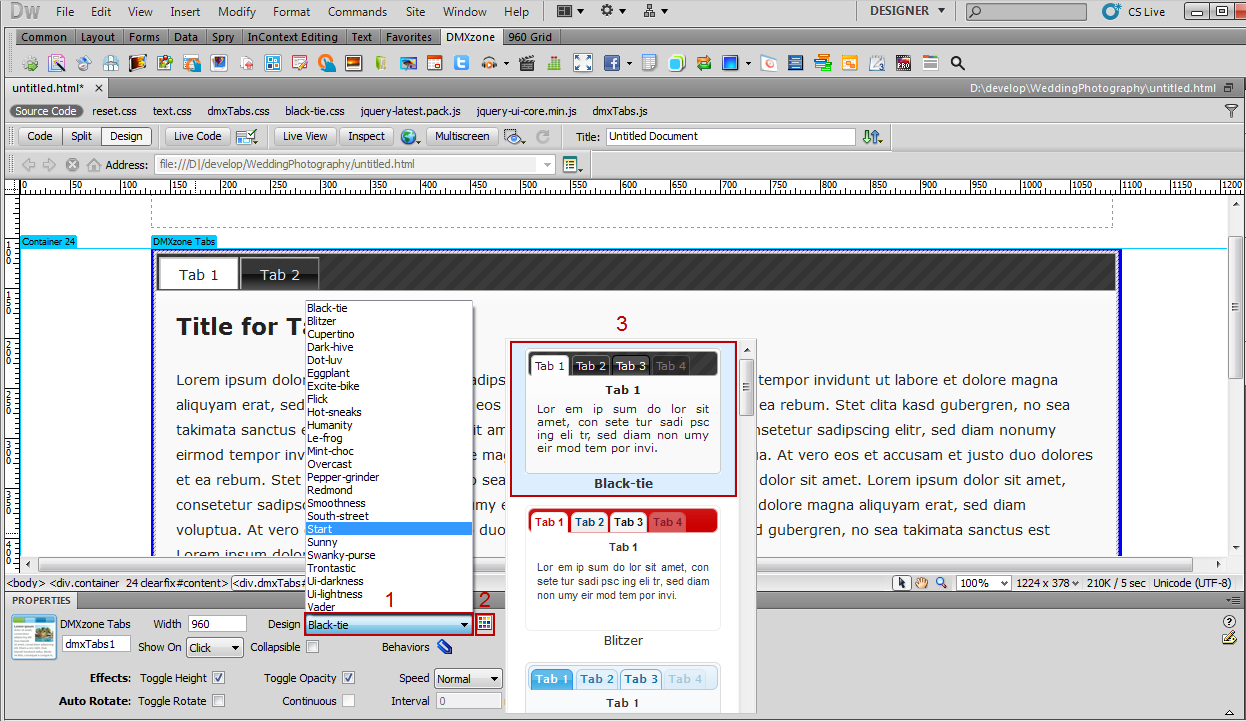Screen dimensions: 1246x721
Task: Click the Live View button
Action: point(305,136)
